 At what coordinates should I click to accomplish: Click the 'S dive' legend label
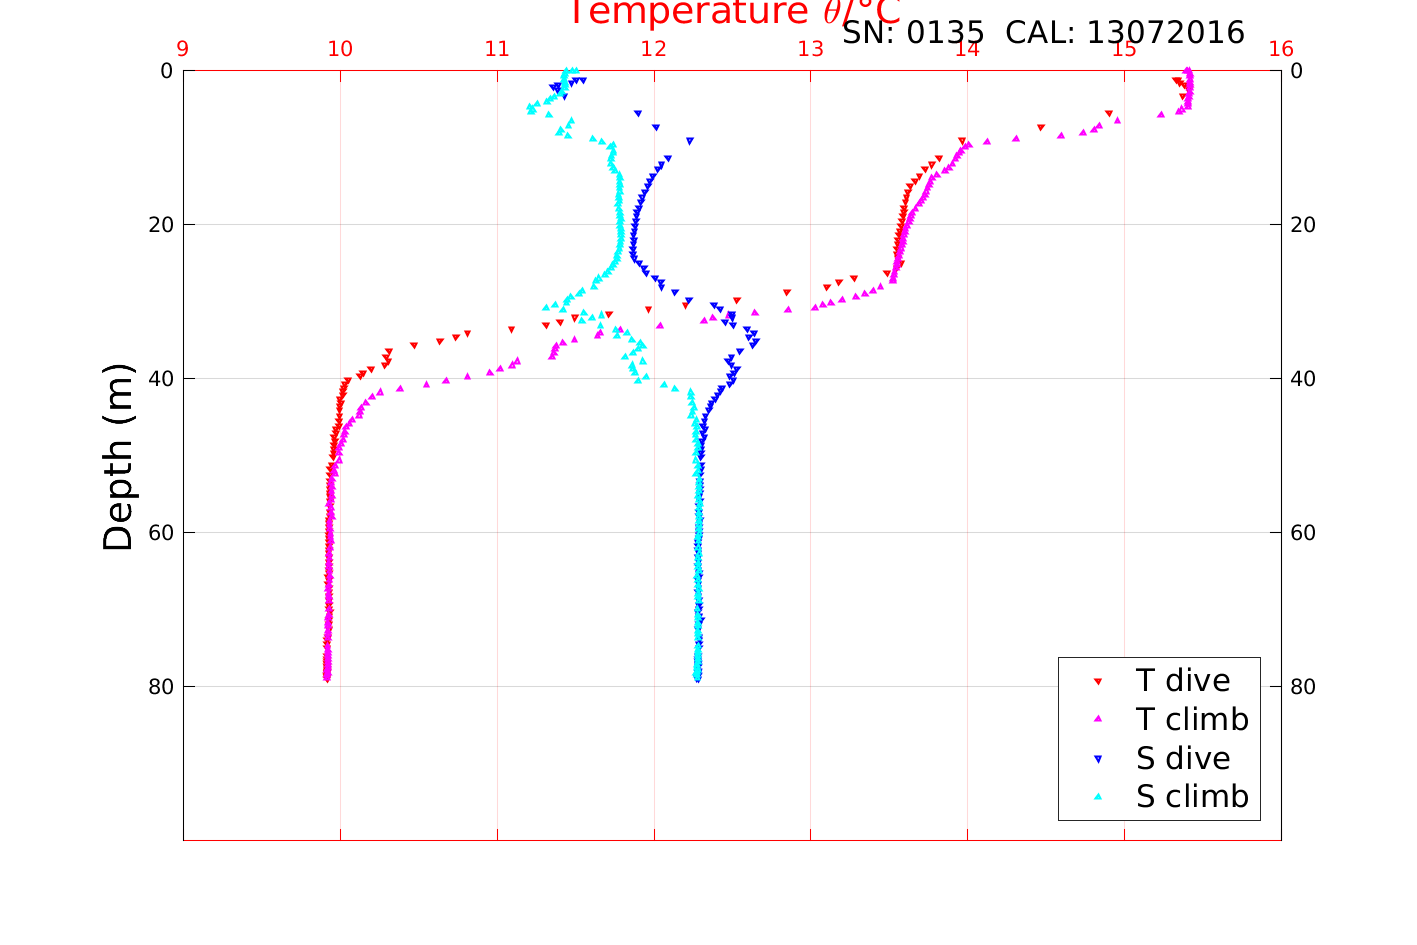[1183, 758]
